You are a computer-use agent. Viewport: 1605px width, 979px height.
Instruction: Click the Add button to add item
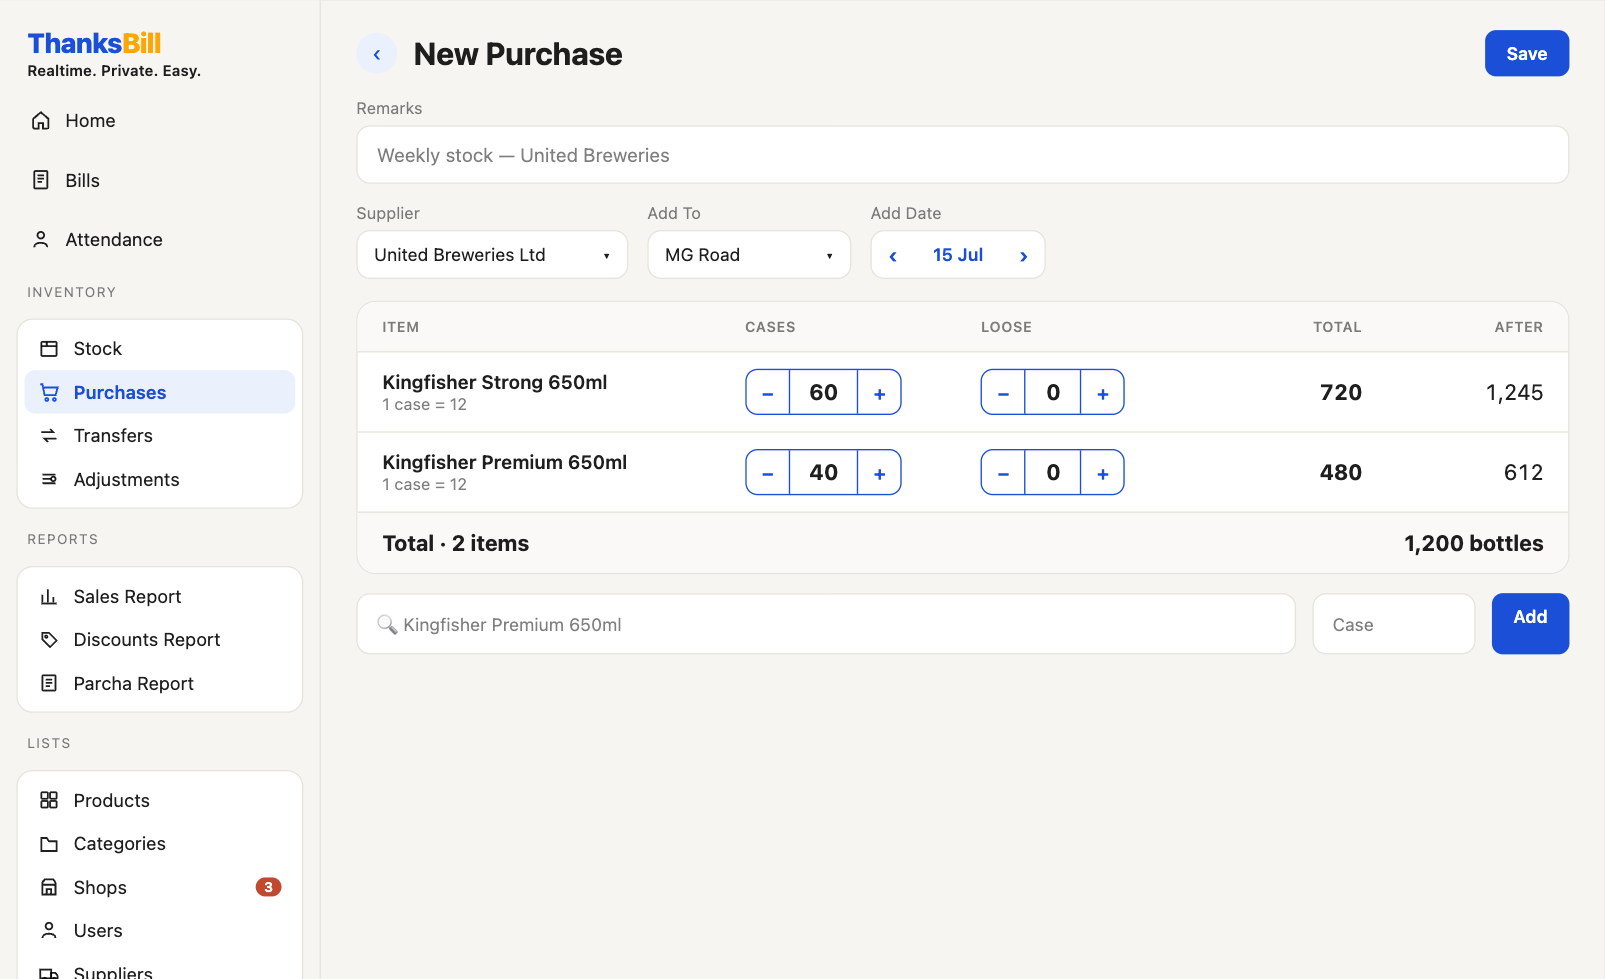pos(1530,624)
